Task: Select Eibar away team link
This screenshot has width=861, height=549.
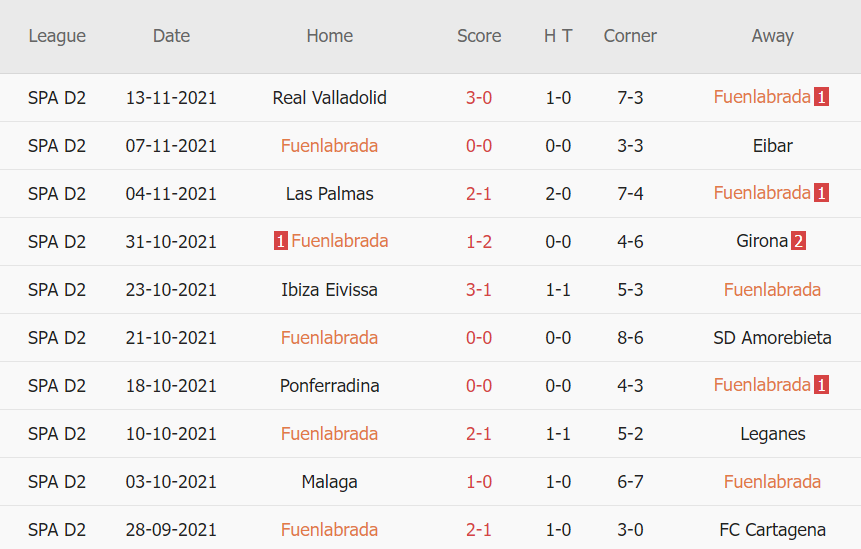Action: pos(772,146)
